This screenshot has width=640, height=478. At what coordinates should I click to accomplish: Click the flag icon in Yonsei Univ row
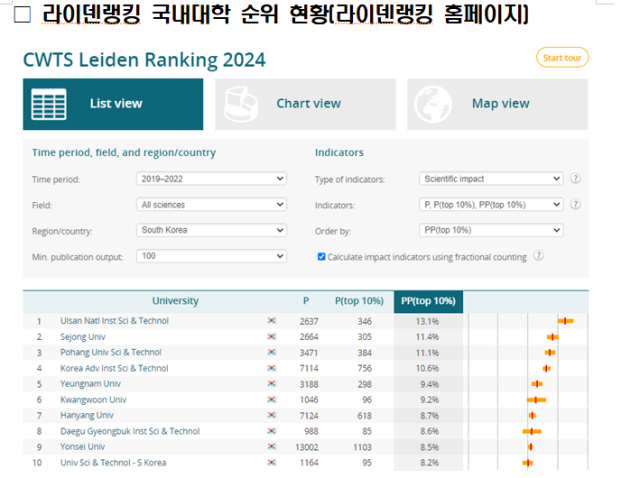271,447
